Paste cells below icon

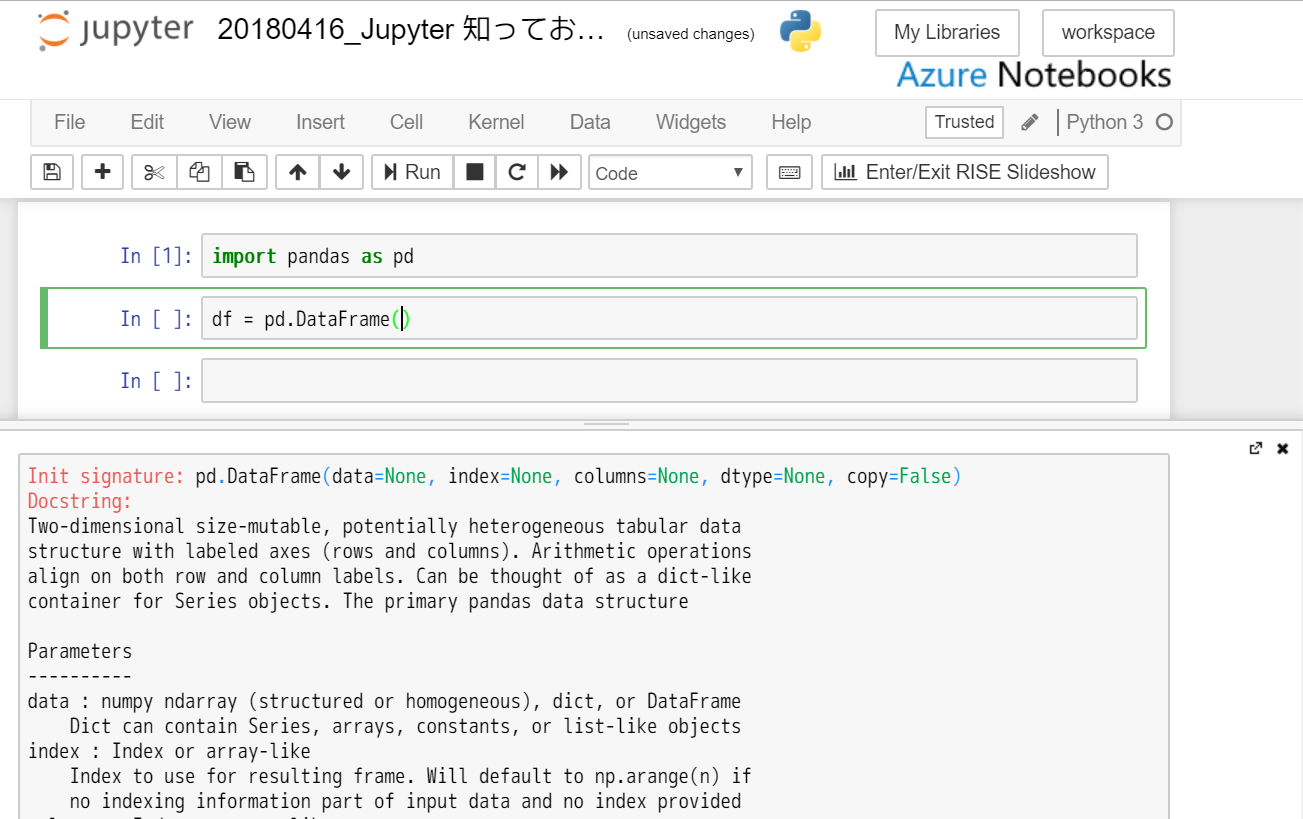coord(244,172)
